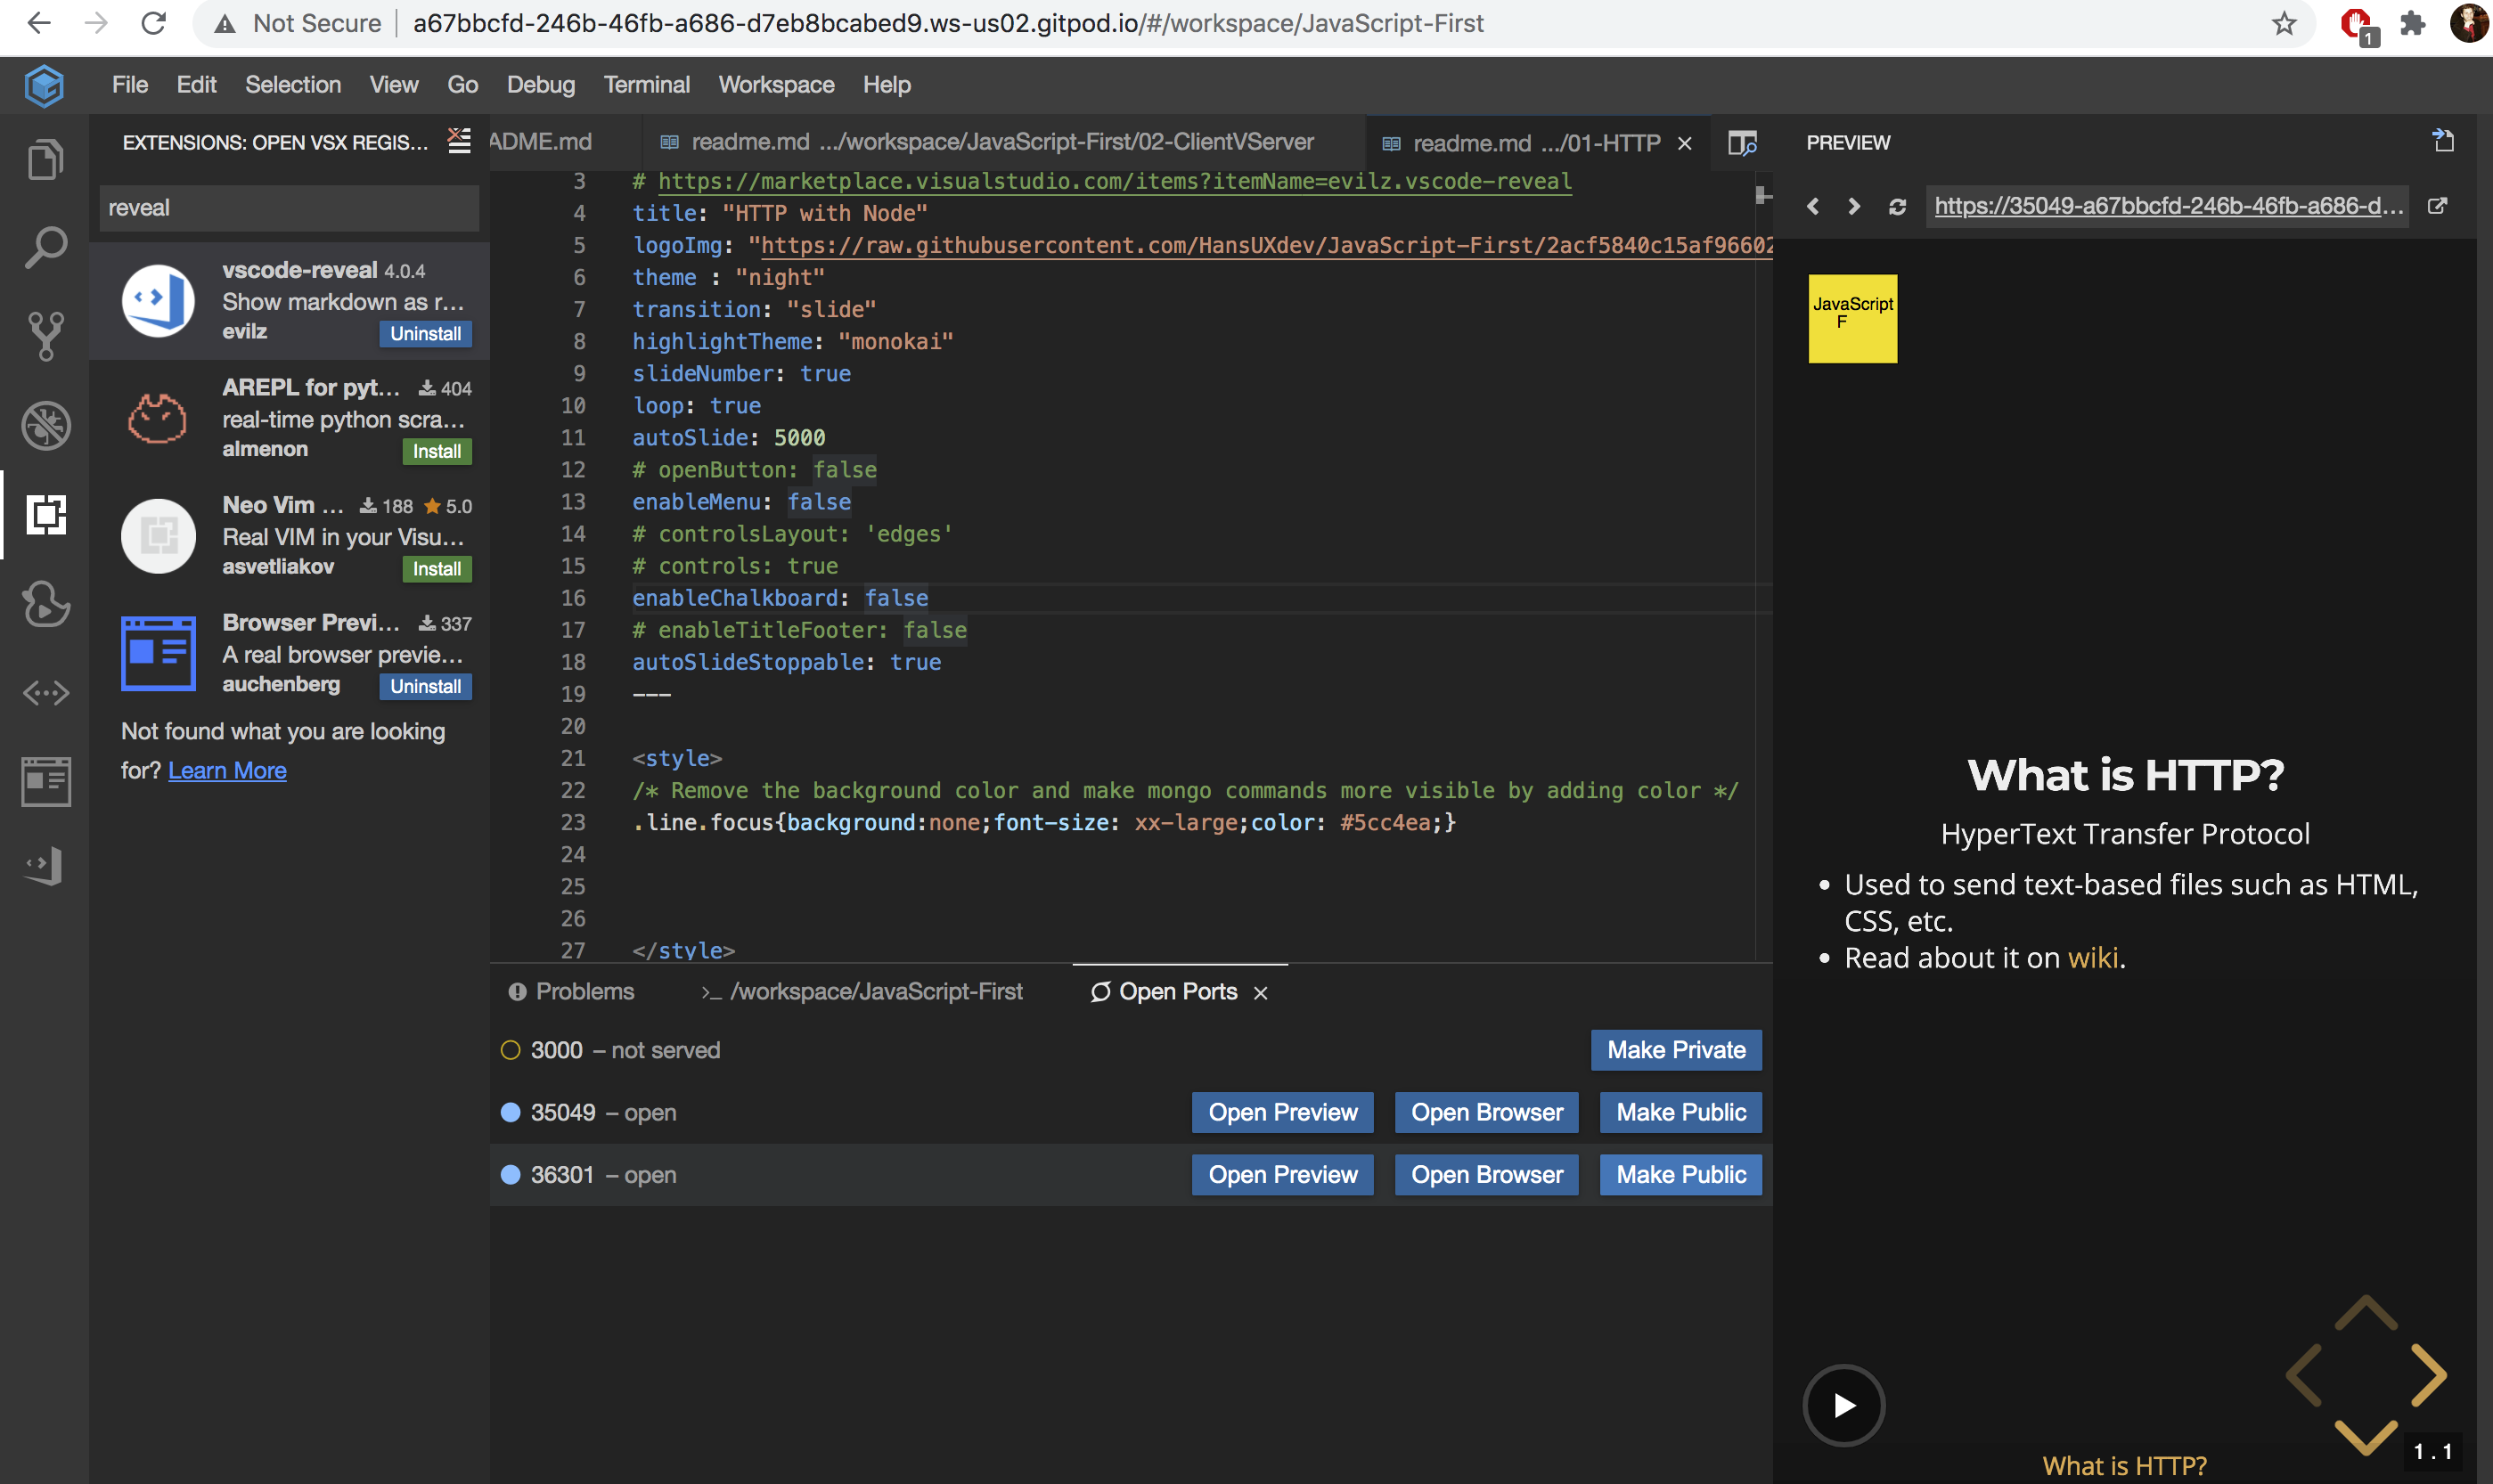
Task: Open the wiki link in the slide
Action: point(2095,957)
